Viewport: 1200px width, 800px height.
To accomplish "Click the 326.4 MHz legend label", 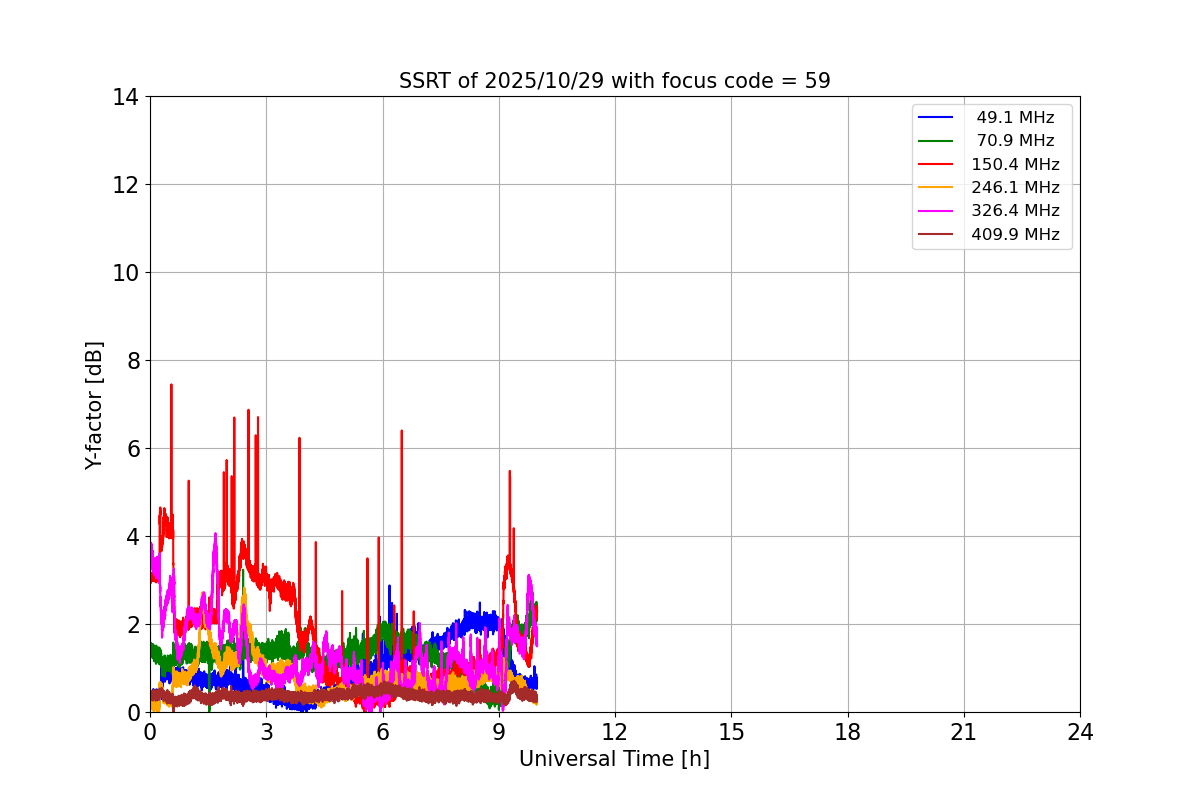I will pyautogui.click(x=1015, y=211).
